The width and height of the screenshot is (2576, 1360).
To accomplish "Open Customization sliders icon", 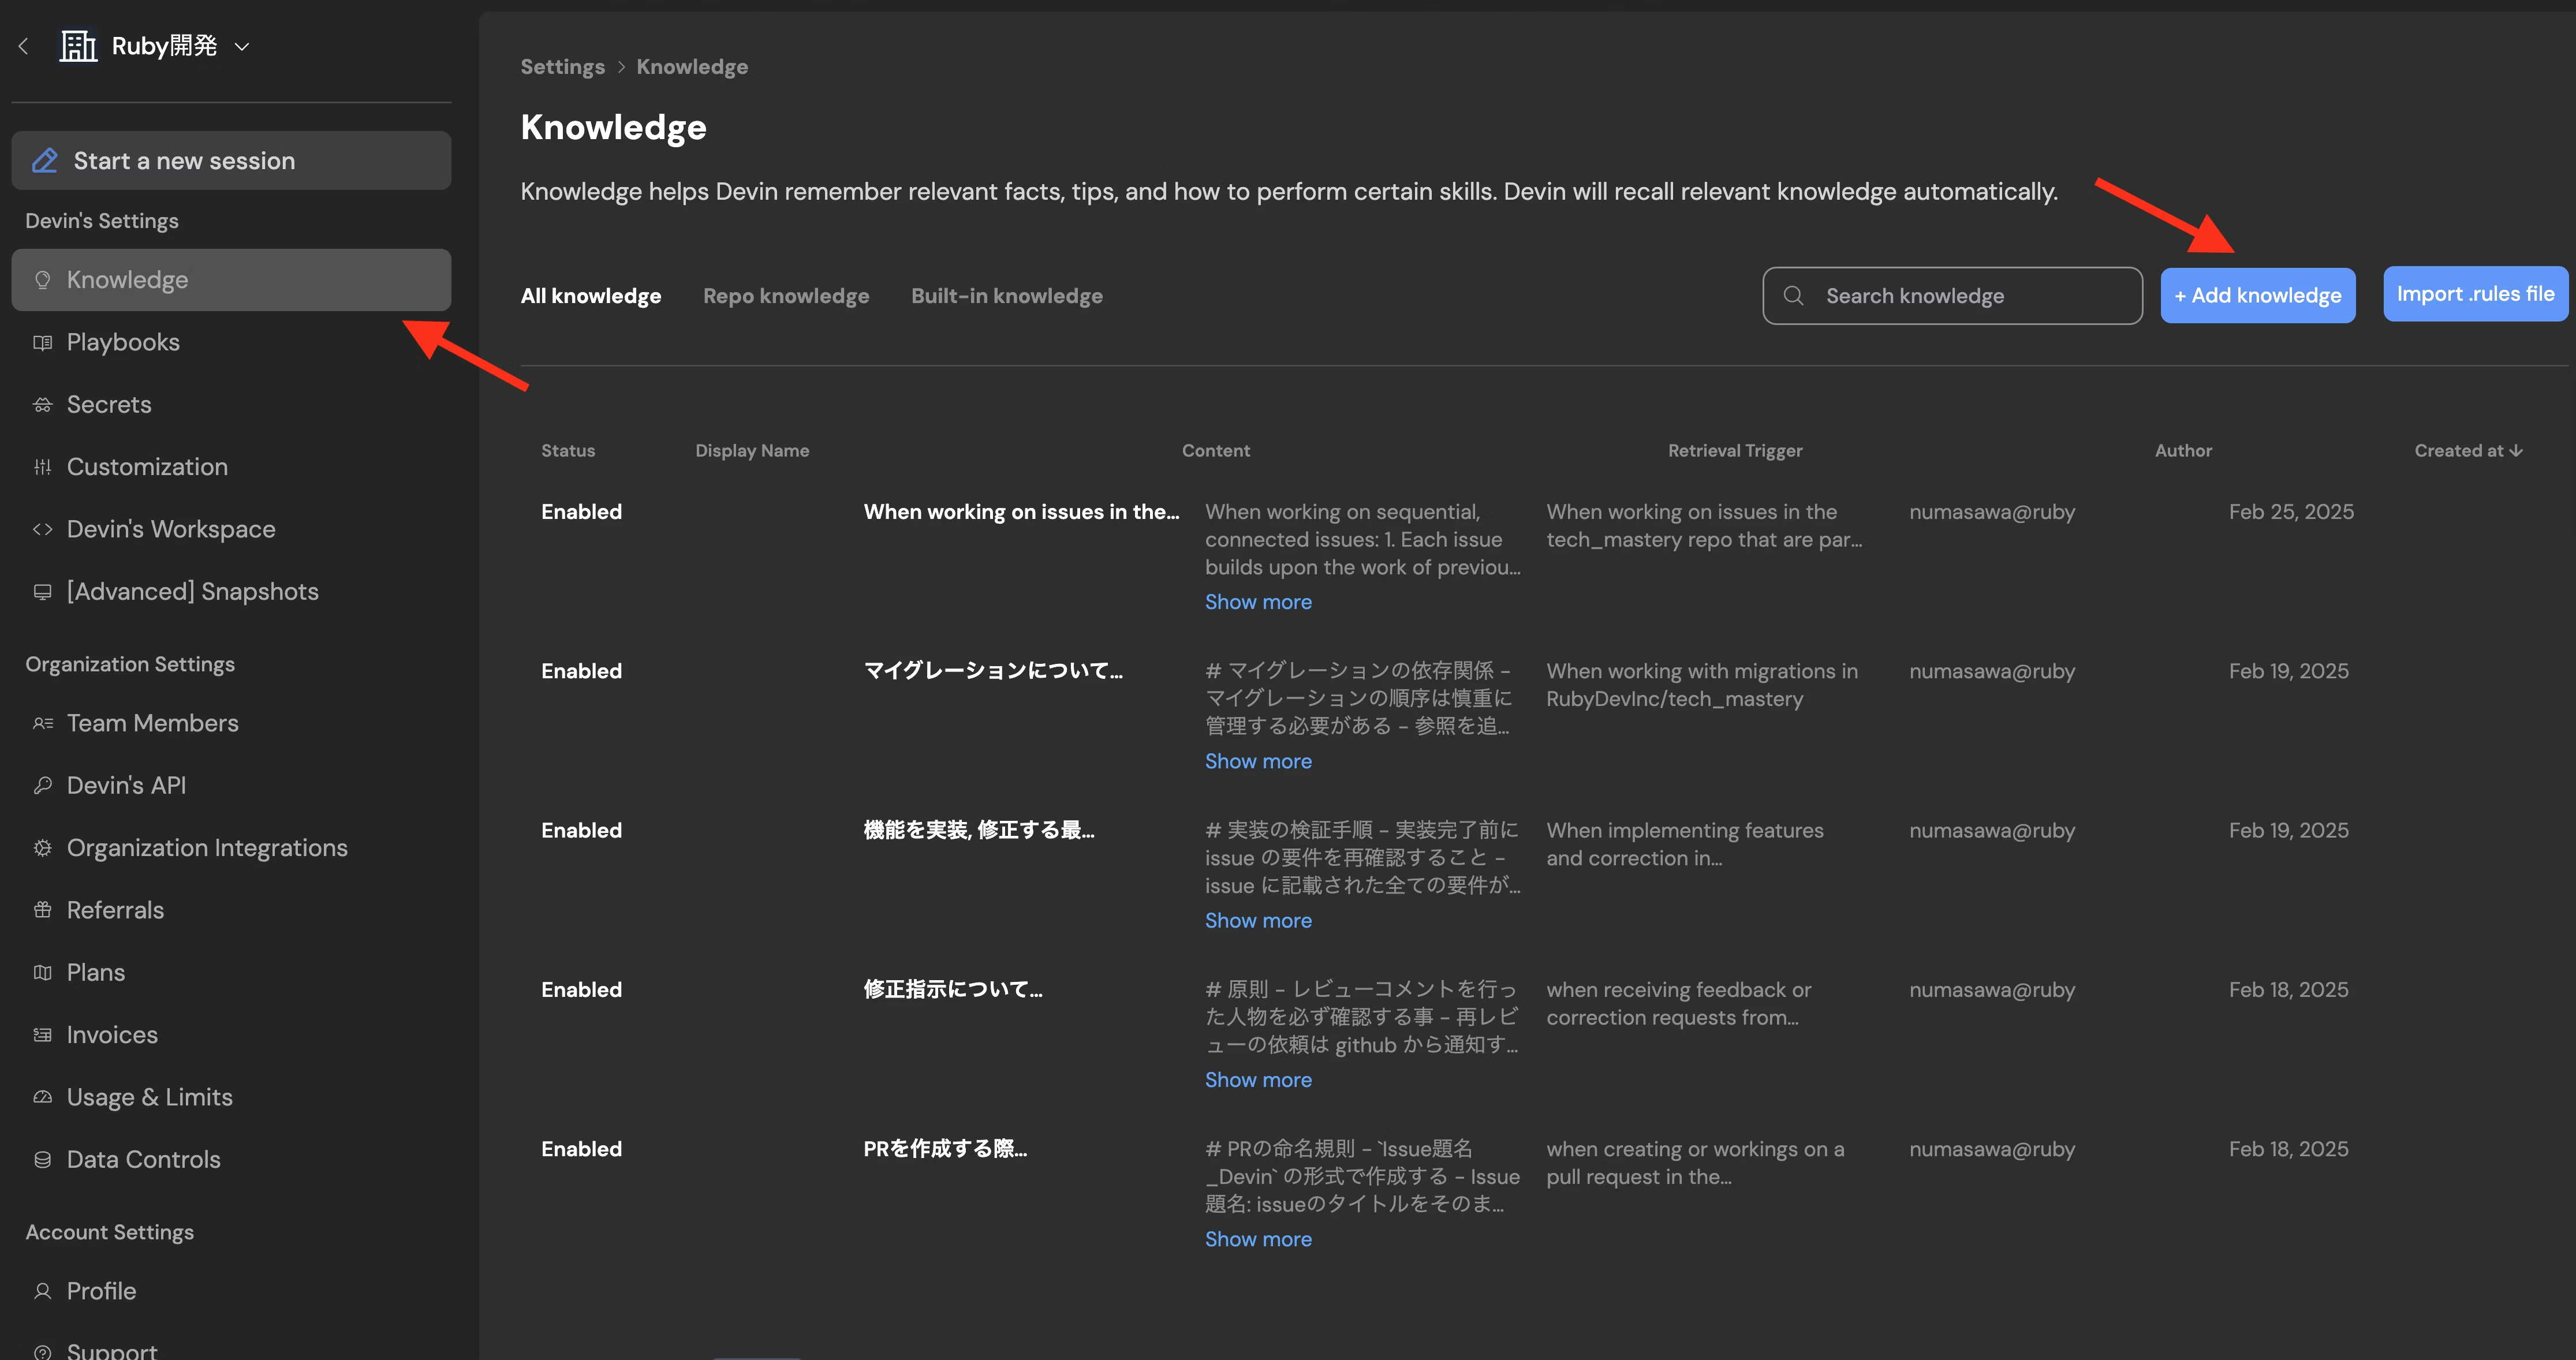I will tap(42, 467).
